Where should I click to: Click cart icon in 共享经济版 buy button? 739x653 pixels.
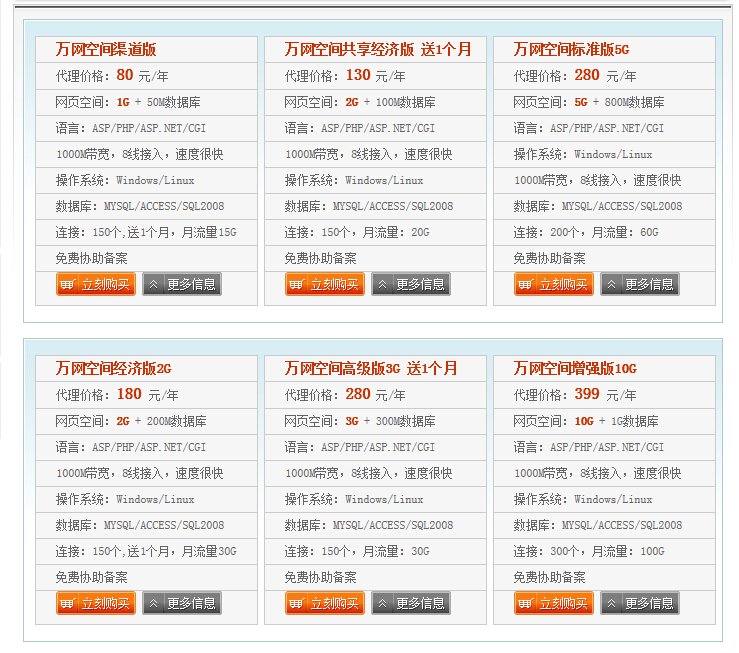[297, 284]
